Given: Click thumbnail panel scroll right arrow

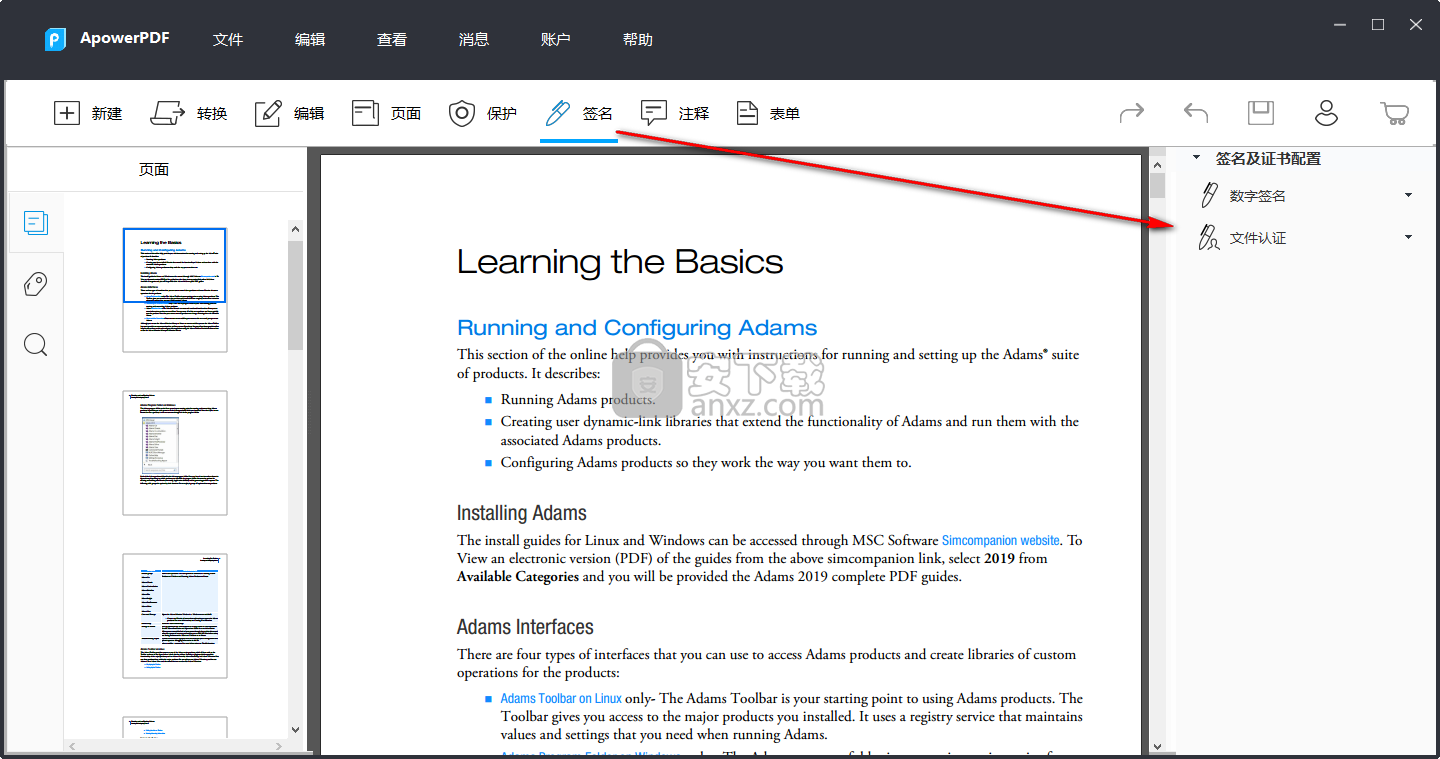Looking at the screenshot, I should point(281,745).
